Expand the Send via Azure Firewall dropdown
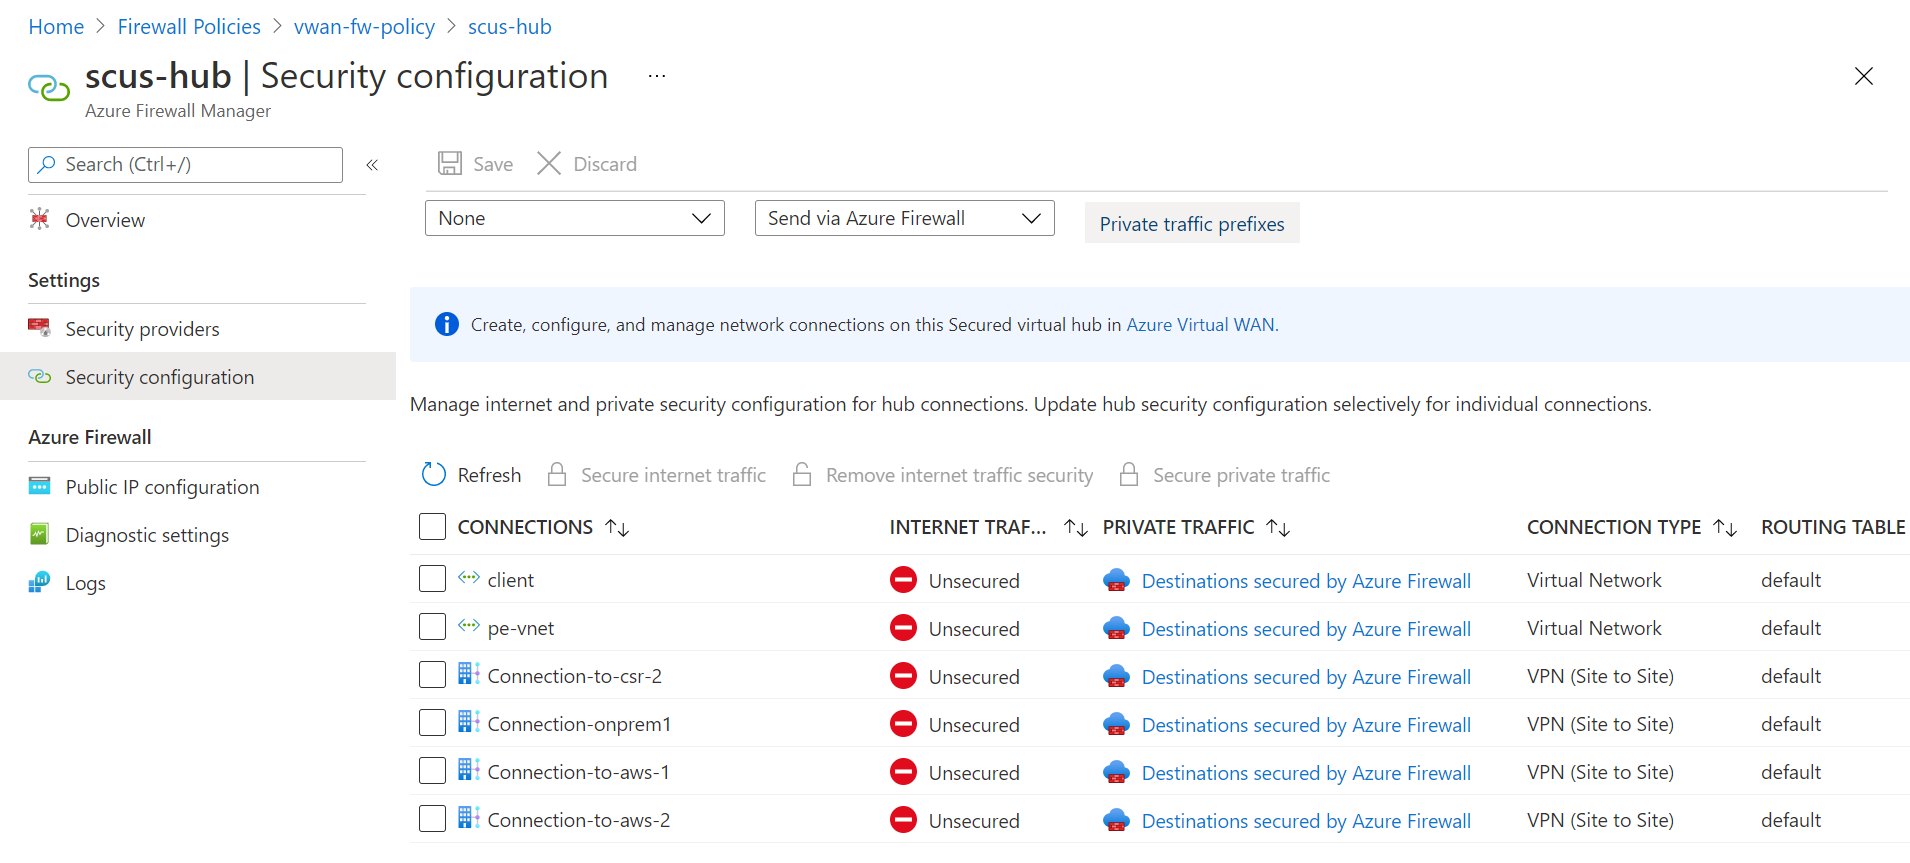The image size is (1910, 863). 904,218
